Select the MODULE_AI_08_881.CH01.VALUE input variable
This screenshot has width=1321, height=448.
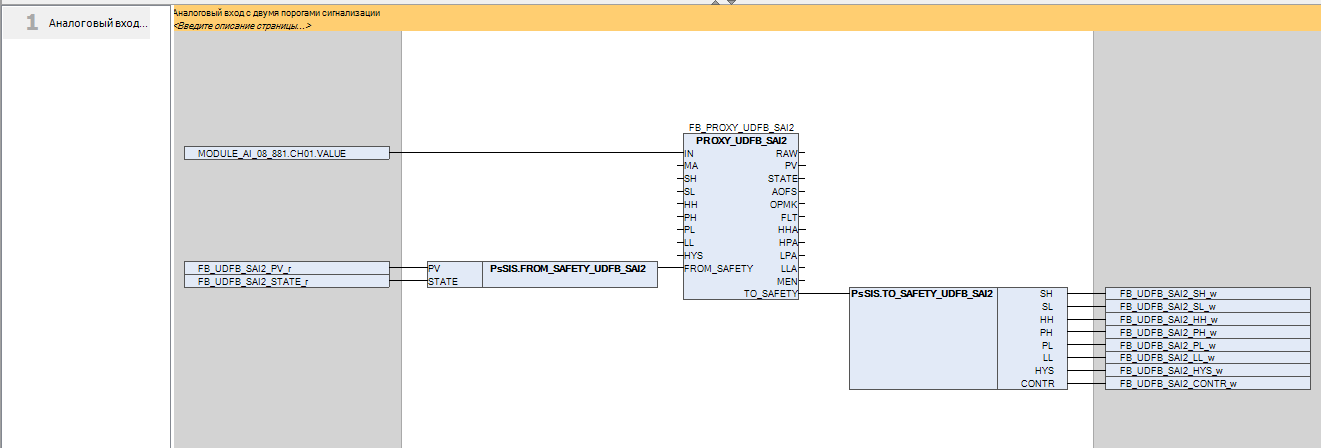point(286,153)
